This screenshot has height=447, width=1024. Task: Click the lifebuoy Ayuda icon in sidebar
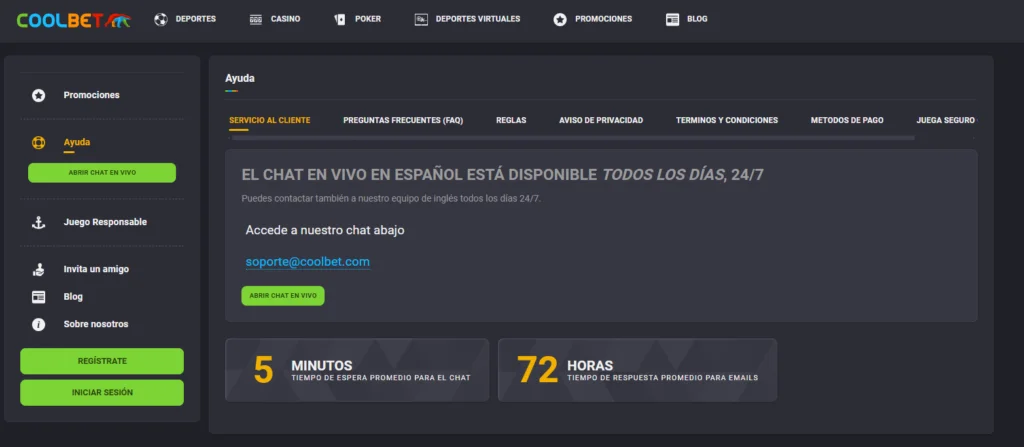click(x=39, y=143)
